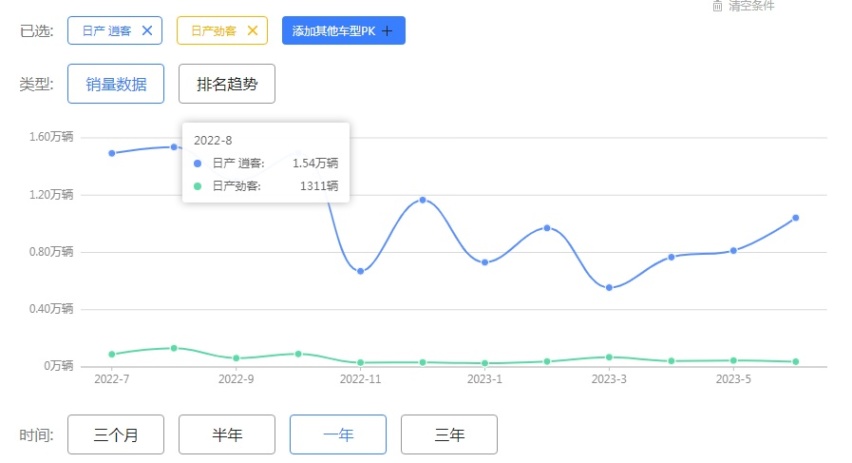This screenshot has height=463, width=852.
Task: Click the plus icon to add another model
Action: click(387, 31)
